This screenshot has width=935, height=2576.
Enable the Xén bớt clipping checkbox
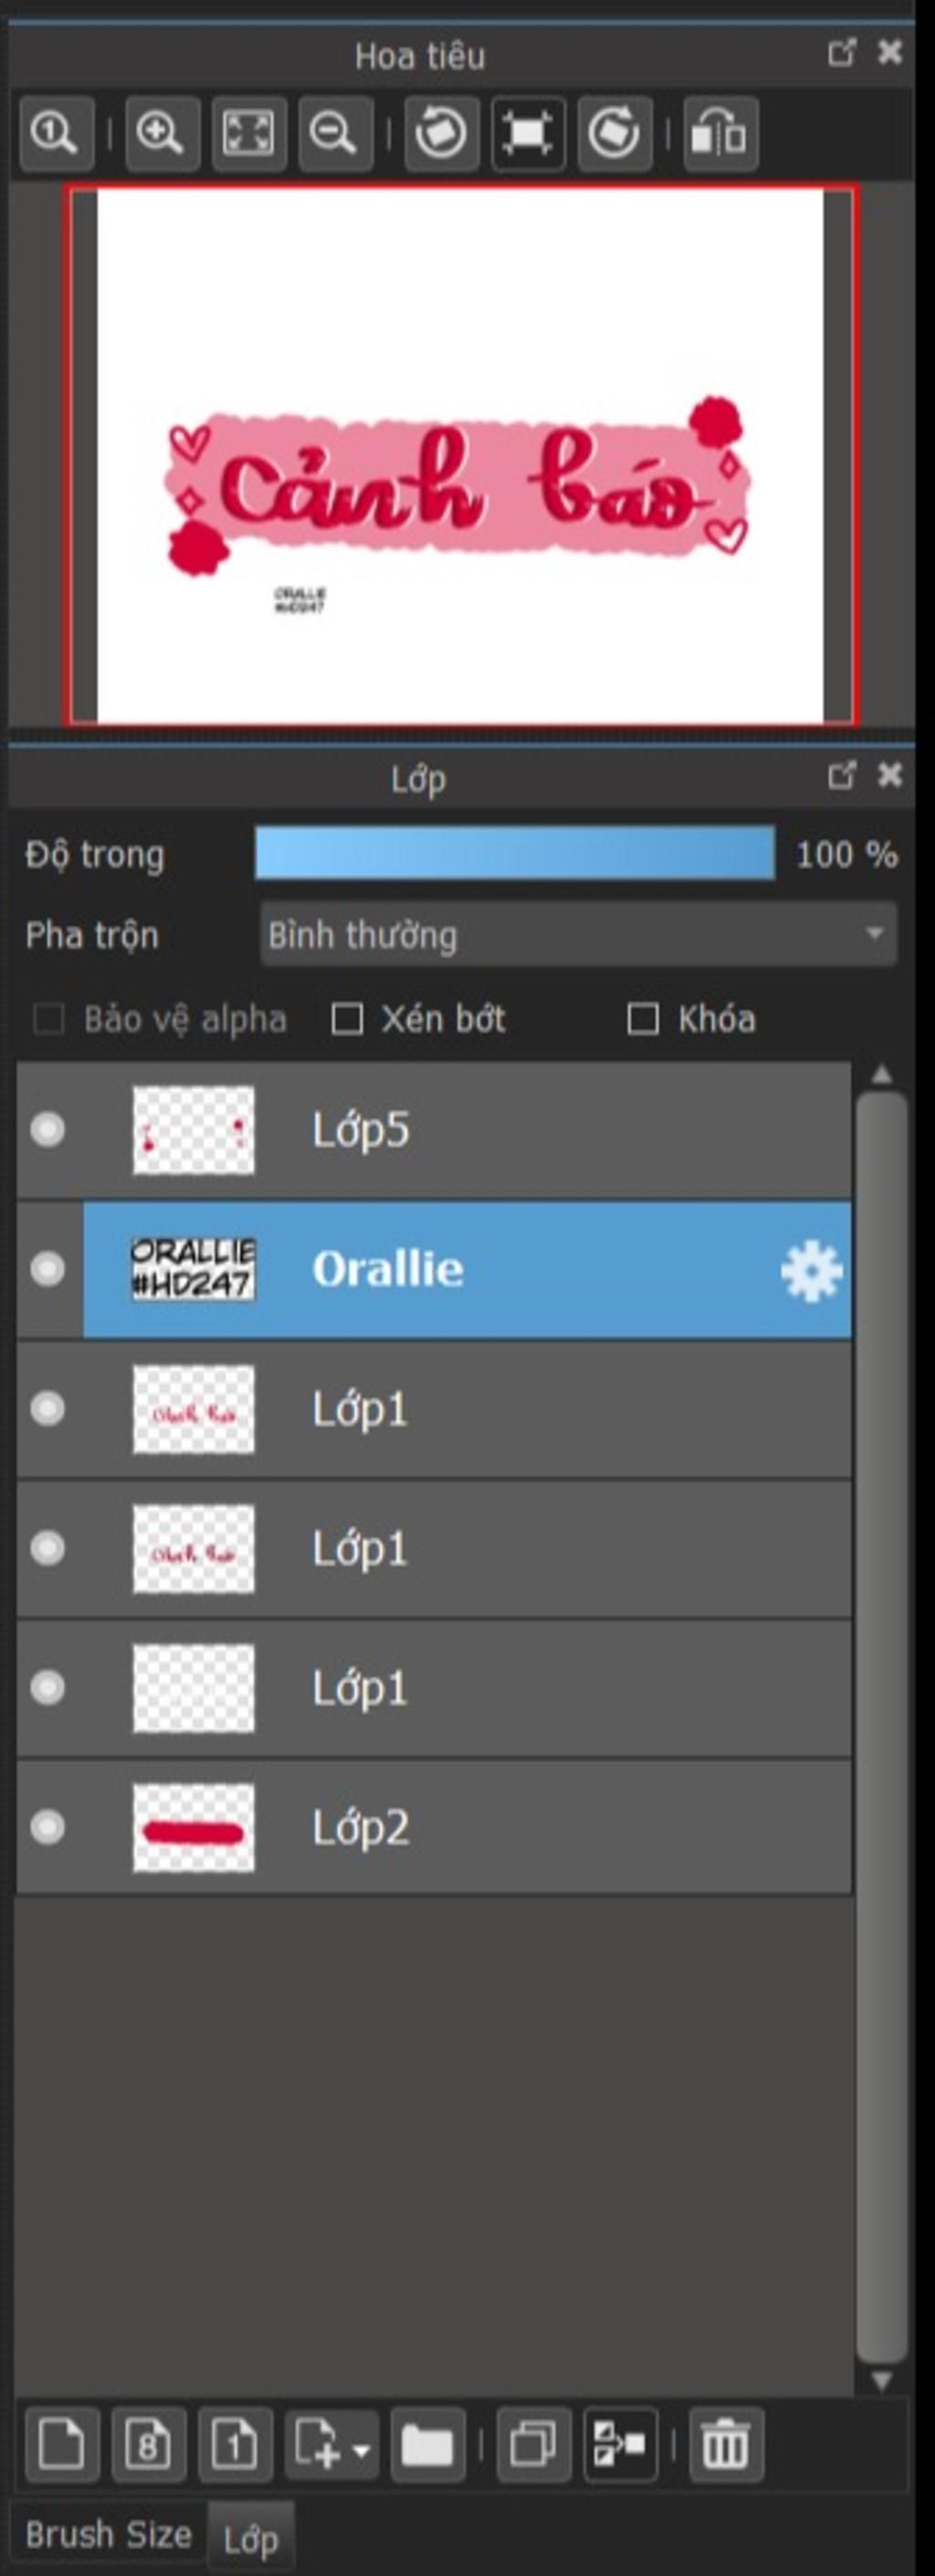point(347,1019)
